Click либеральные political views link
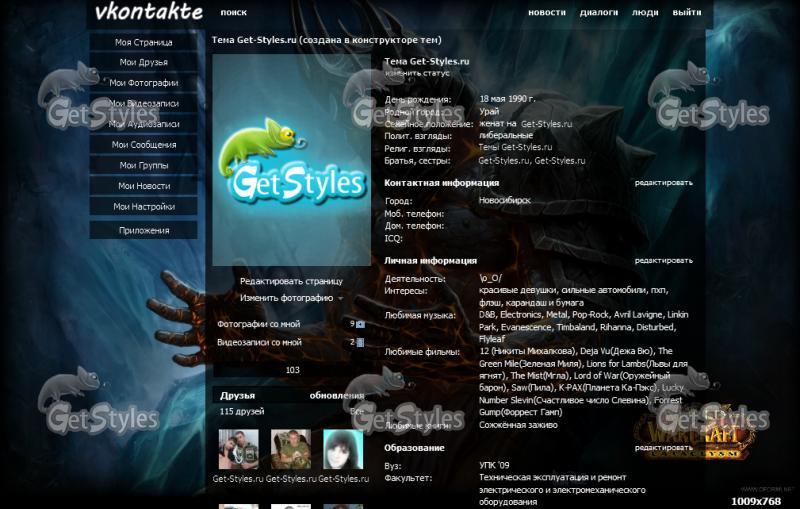The image size is (800, 509). (506, 136)
